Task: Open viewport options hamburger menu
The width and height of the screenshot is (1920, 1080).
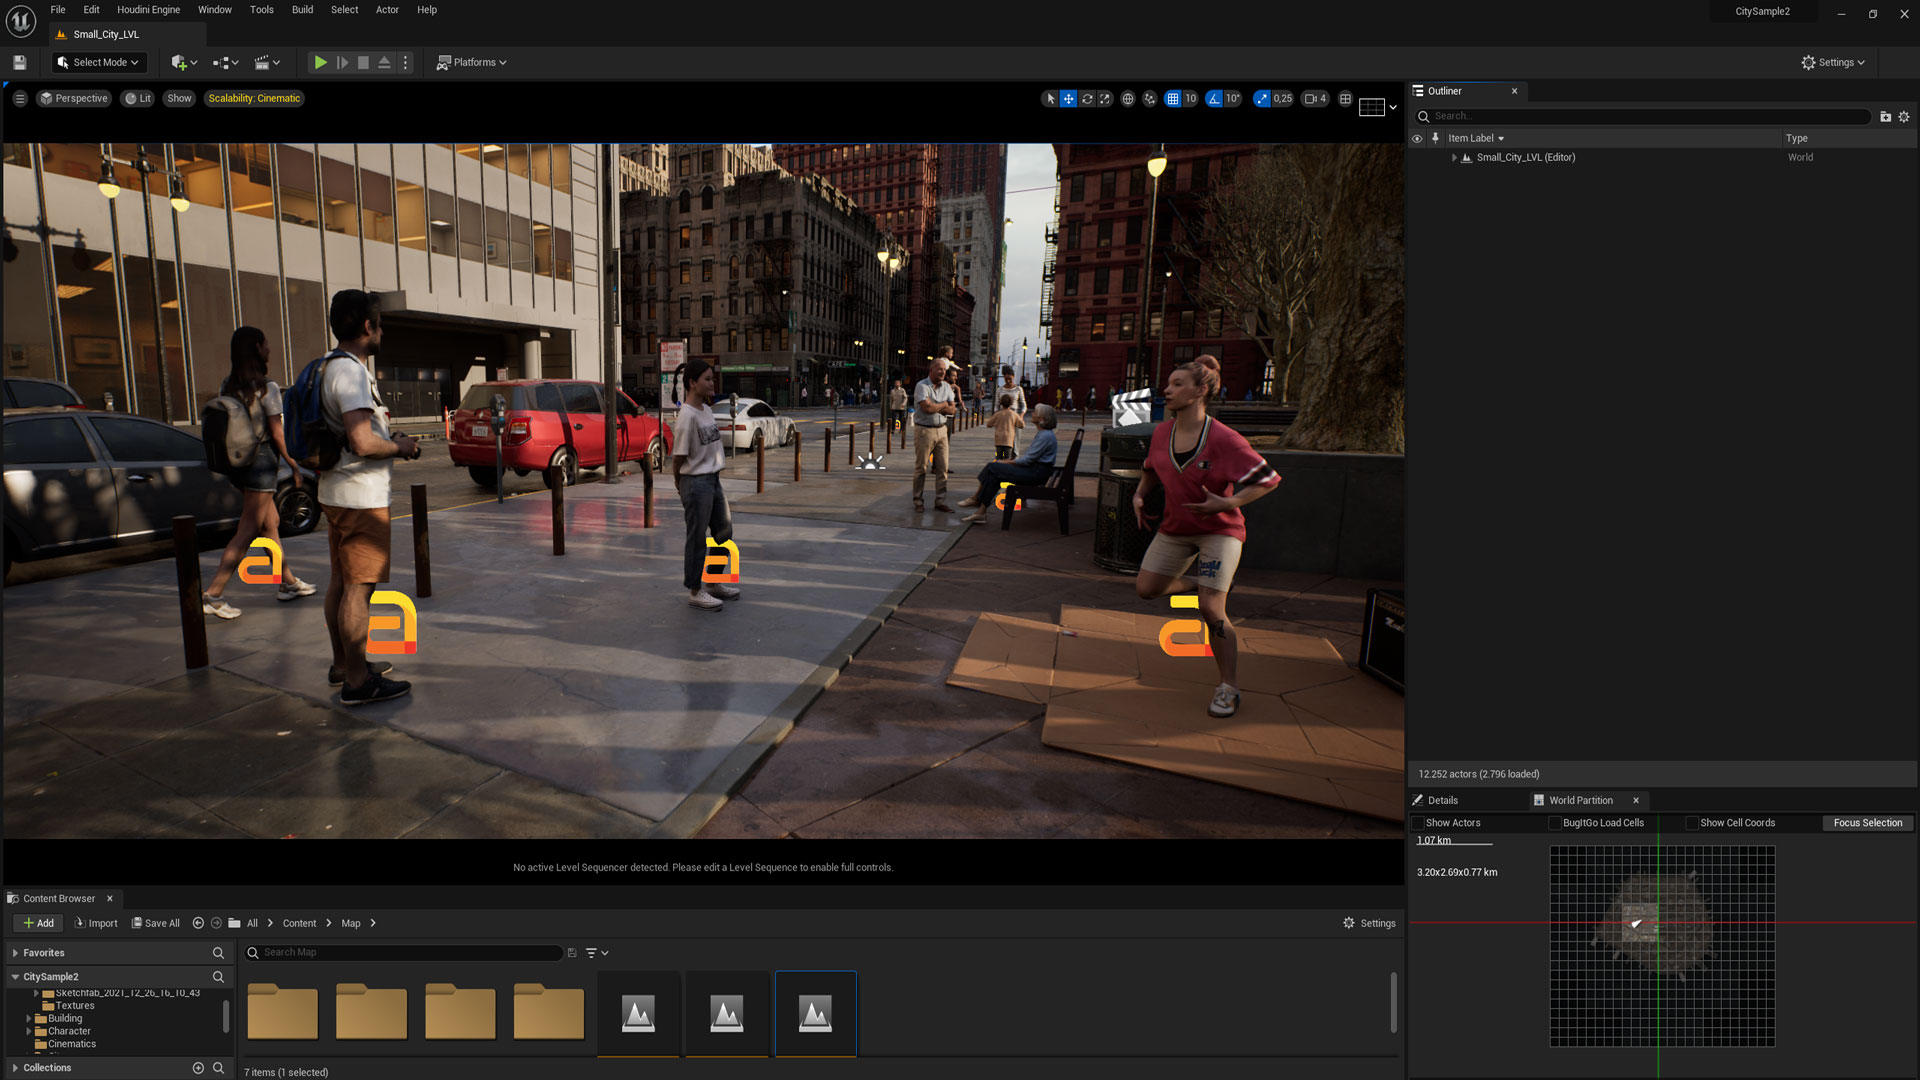Action: [20, 98]
